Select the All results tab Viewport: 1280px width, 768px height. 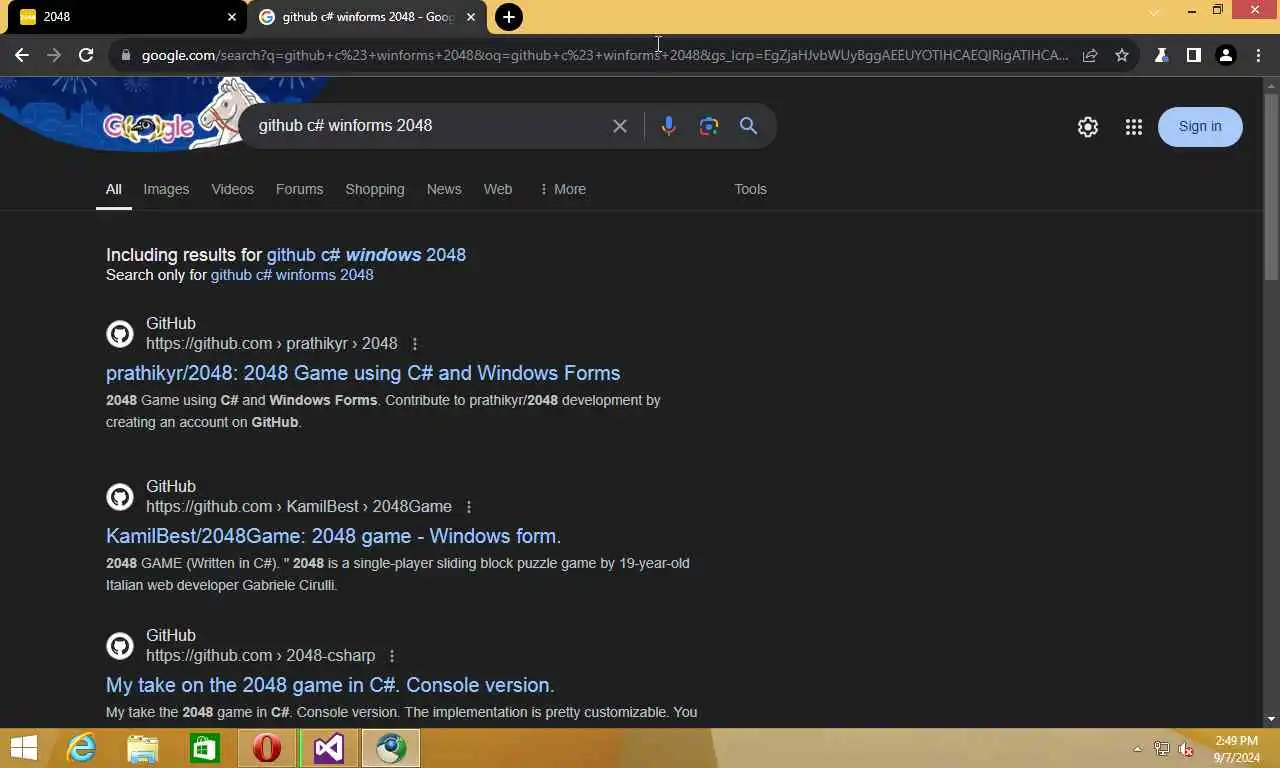pos(114,189)
